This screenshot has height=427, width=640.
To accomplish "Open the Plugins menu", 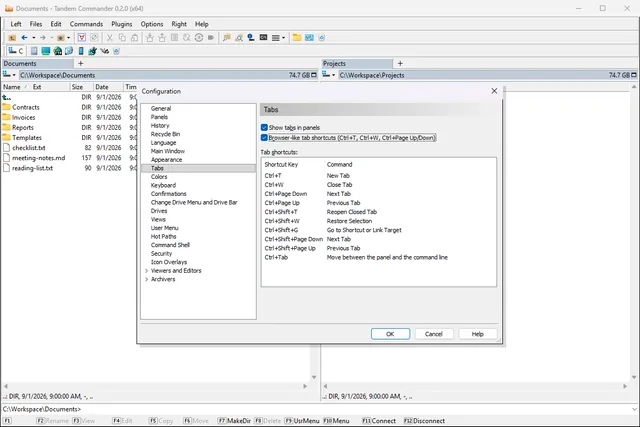I will tap(122, 24).
